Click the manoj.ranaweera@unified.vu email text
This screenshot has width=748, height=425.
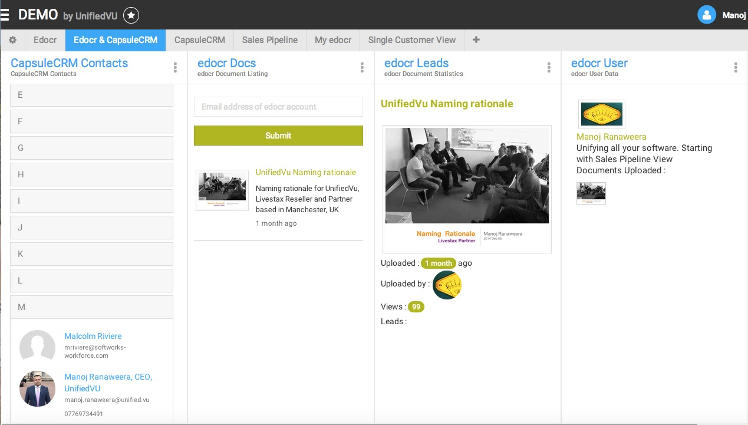[107, 400]
